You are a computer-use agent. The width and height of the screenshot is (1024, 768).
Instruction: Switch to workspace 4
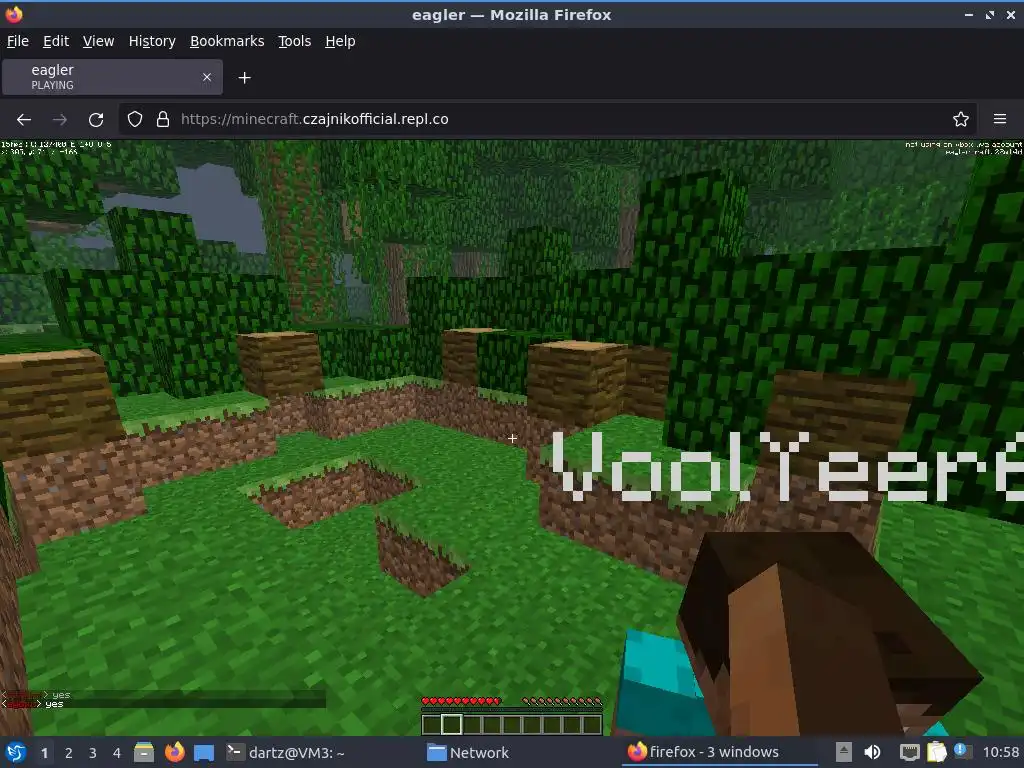pos(117,753)
